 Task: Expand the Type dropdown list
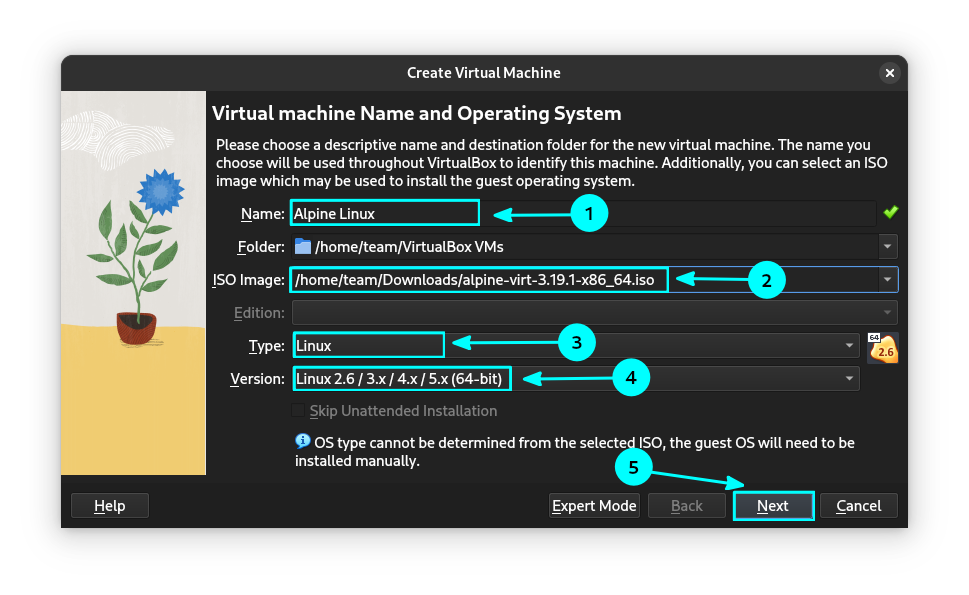(x=849, y=346)
